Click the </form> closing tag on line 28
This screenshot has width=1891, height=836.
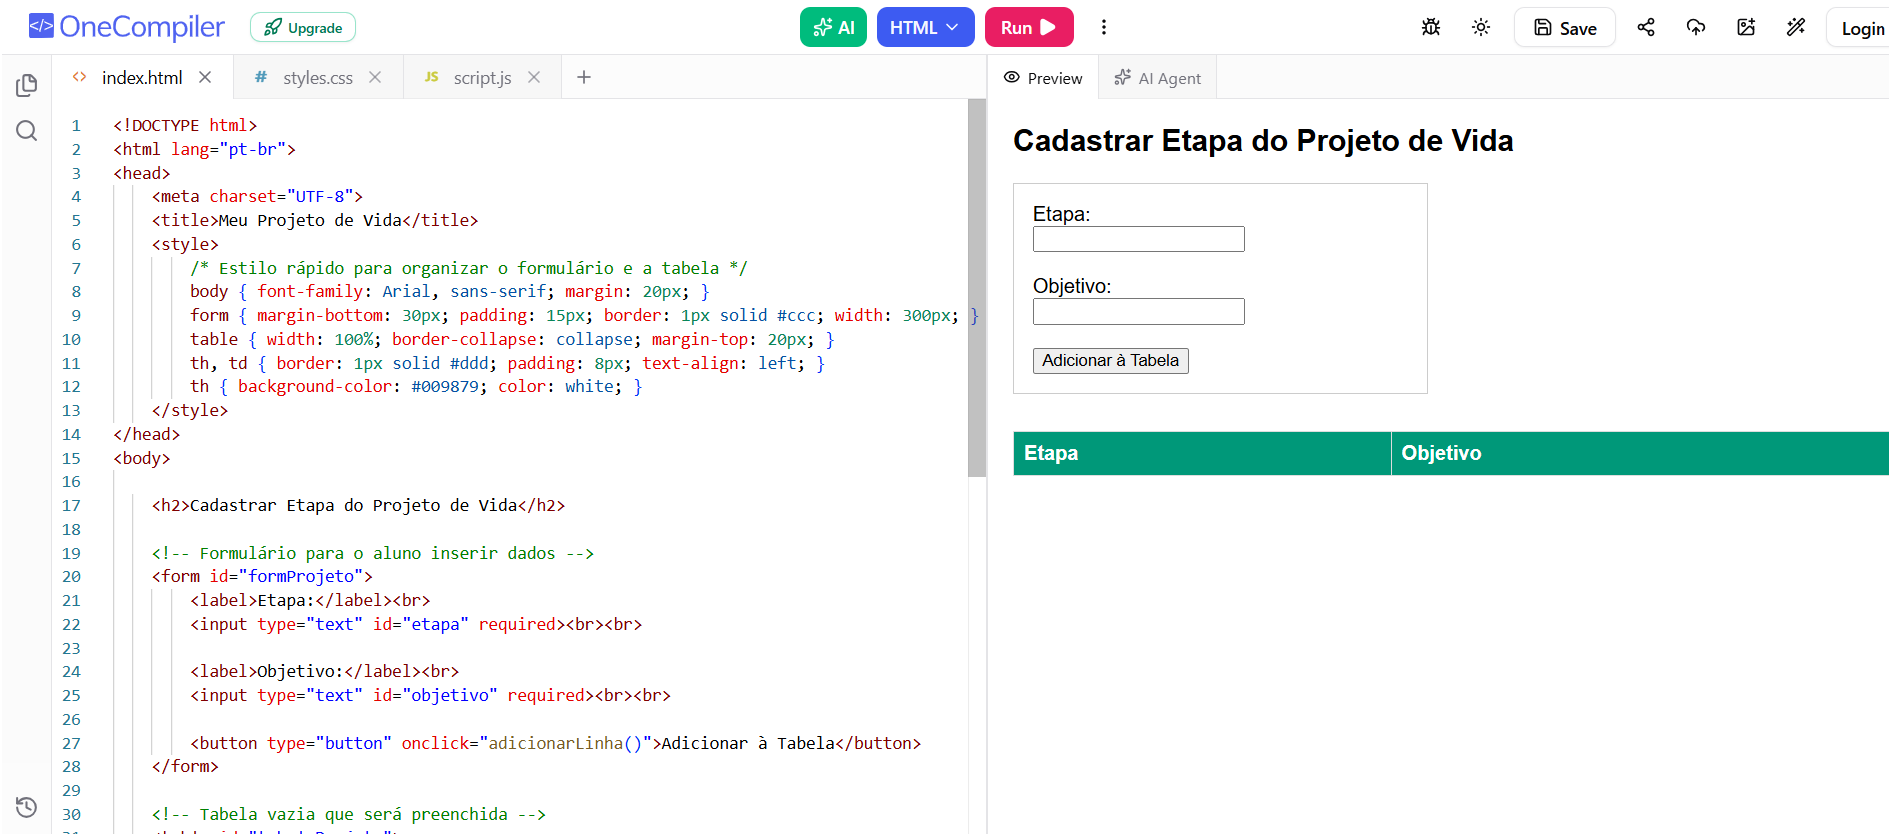tap(185, 767)
